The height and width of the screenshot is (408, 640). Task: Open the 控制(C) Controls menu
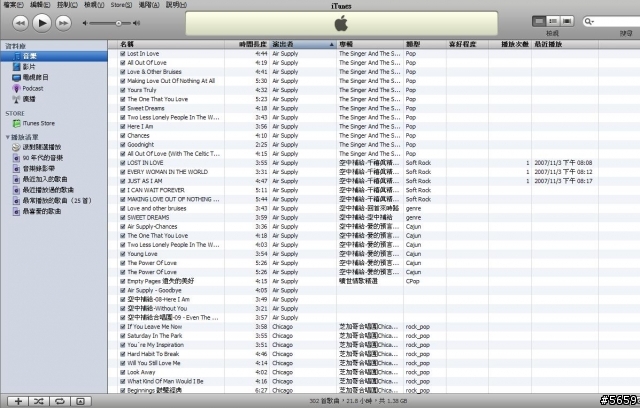click(x=67, y=5)
